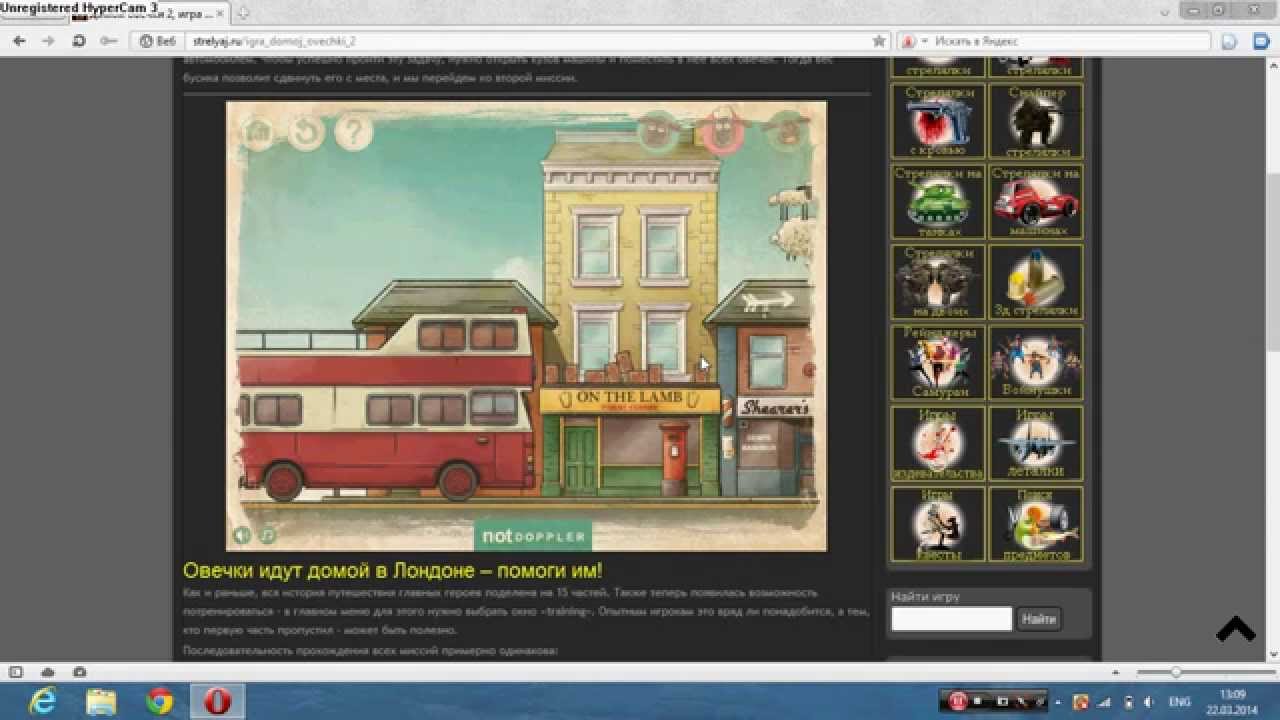Open the two-player shooters category thumbnail
This screenshot has width=1280, height=720.
(x=937, y=281)
